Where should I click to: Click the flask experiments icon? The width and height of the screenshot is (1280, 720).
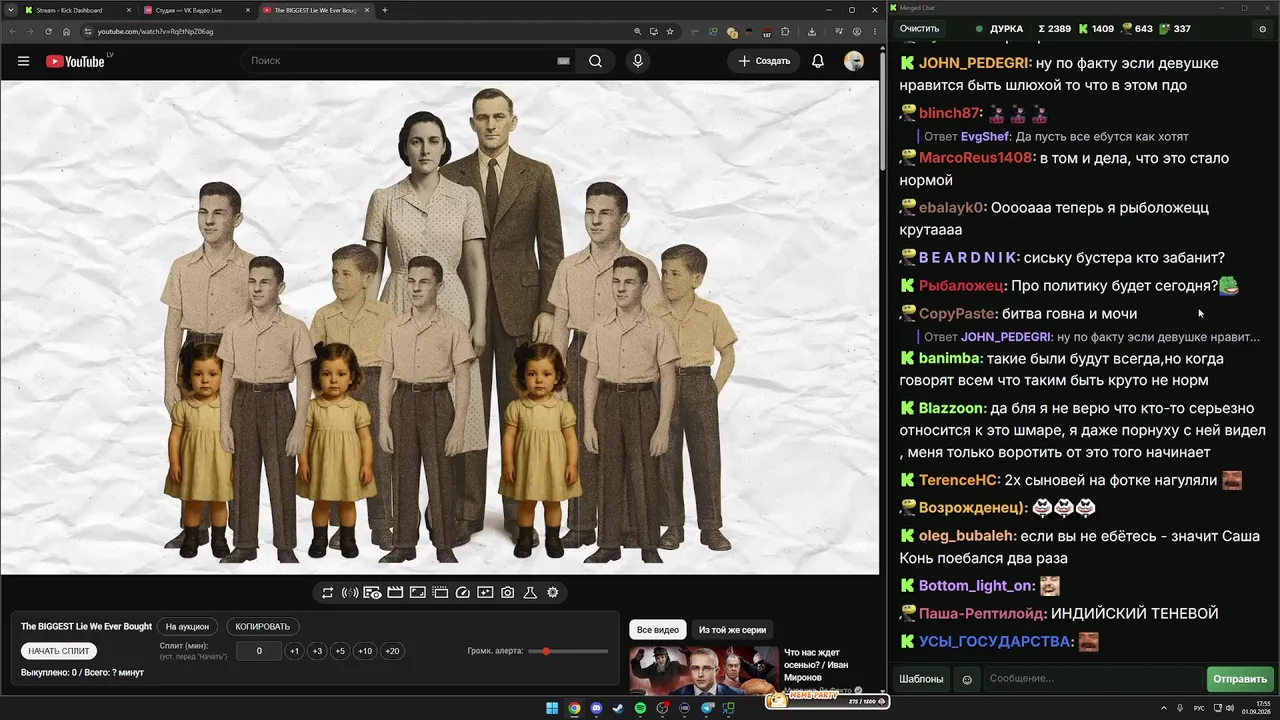531,593
